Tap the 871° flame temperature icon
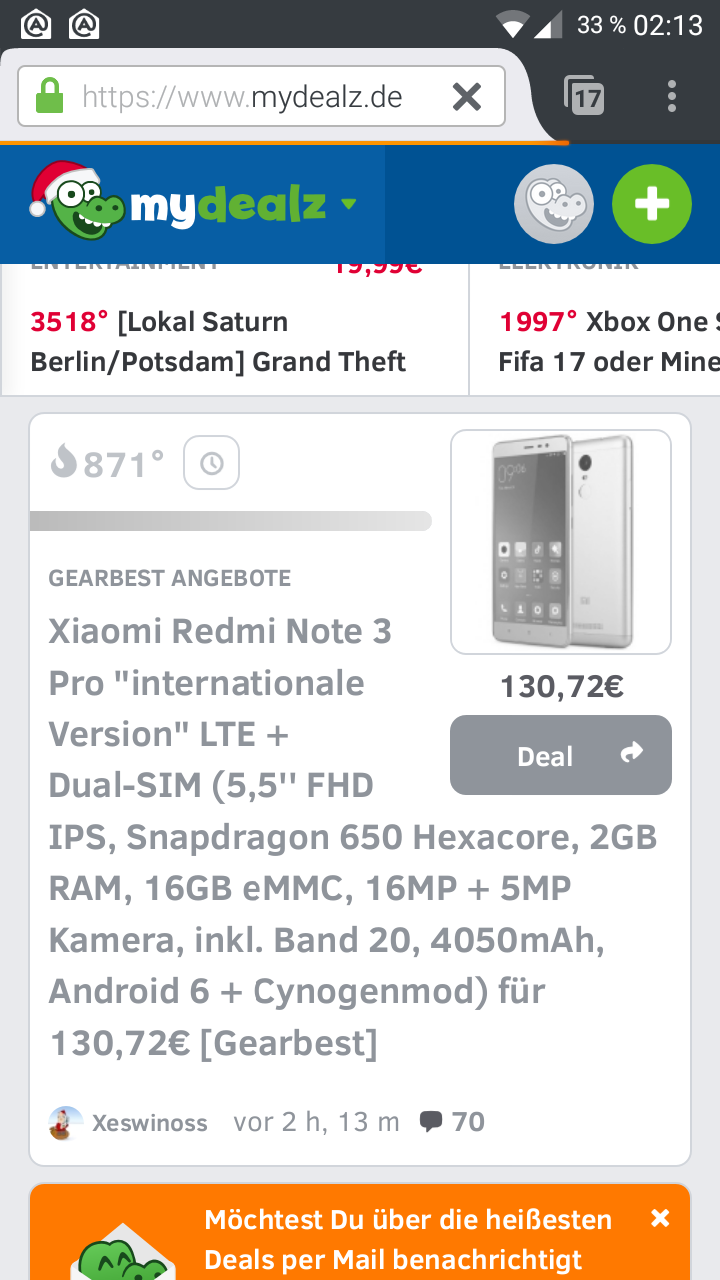 (x=64, y=462)
